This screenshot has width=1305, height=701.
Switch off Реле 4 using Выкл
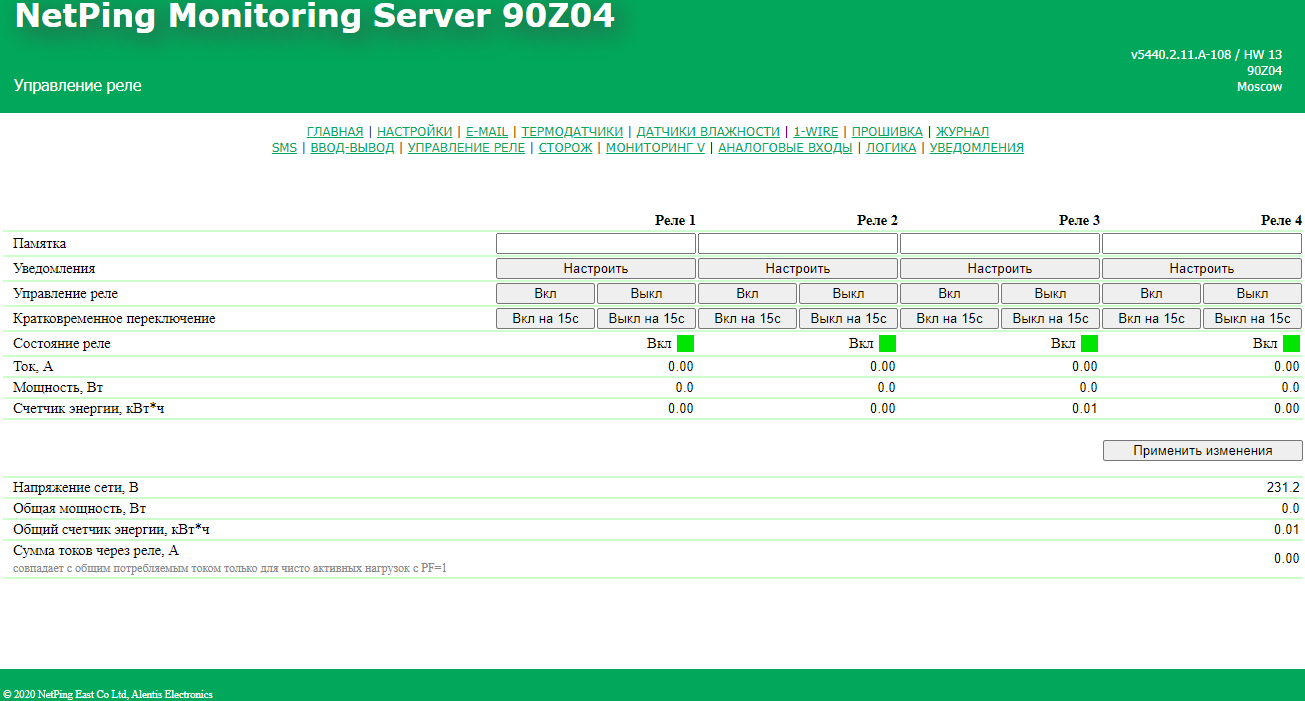point(1252,294)
